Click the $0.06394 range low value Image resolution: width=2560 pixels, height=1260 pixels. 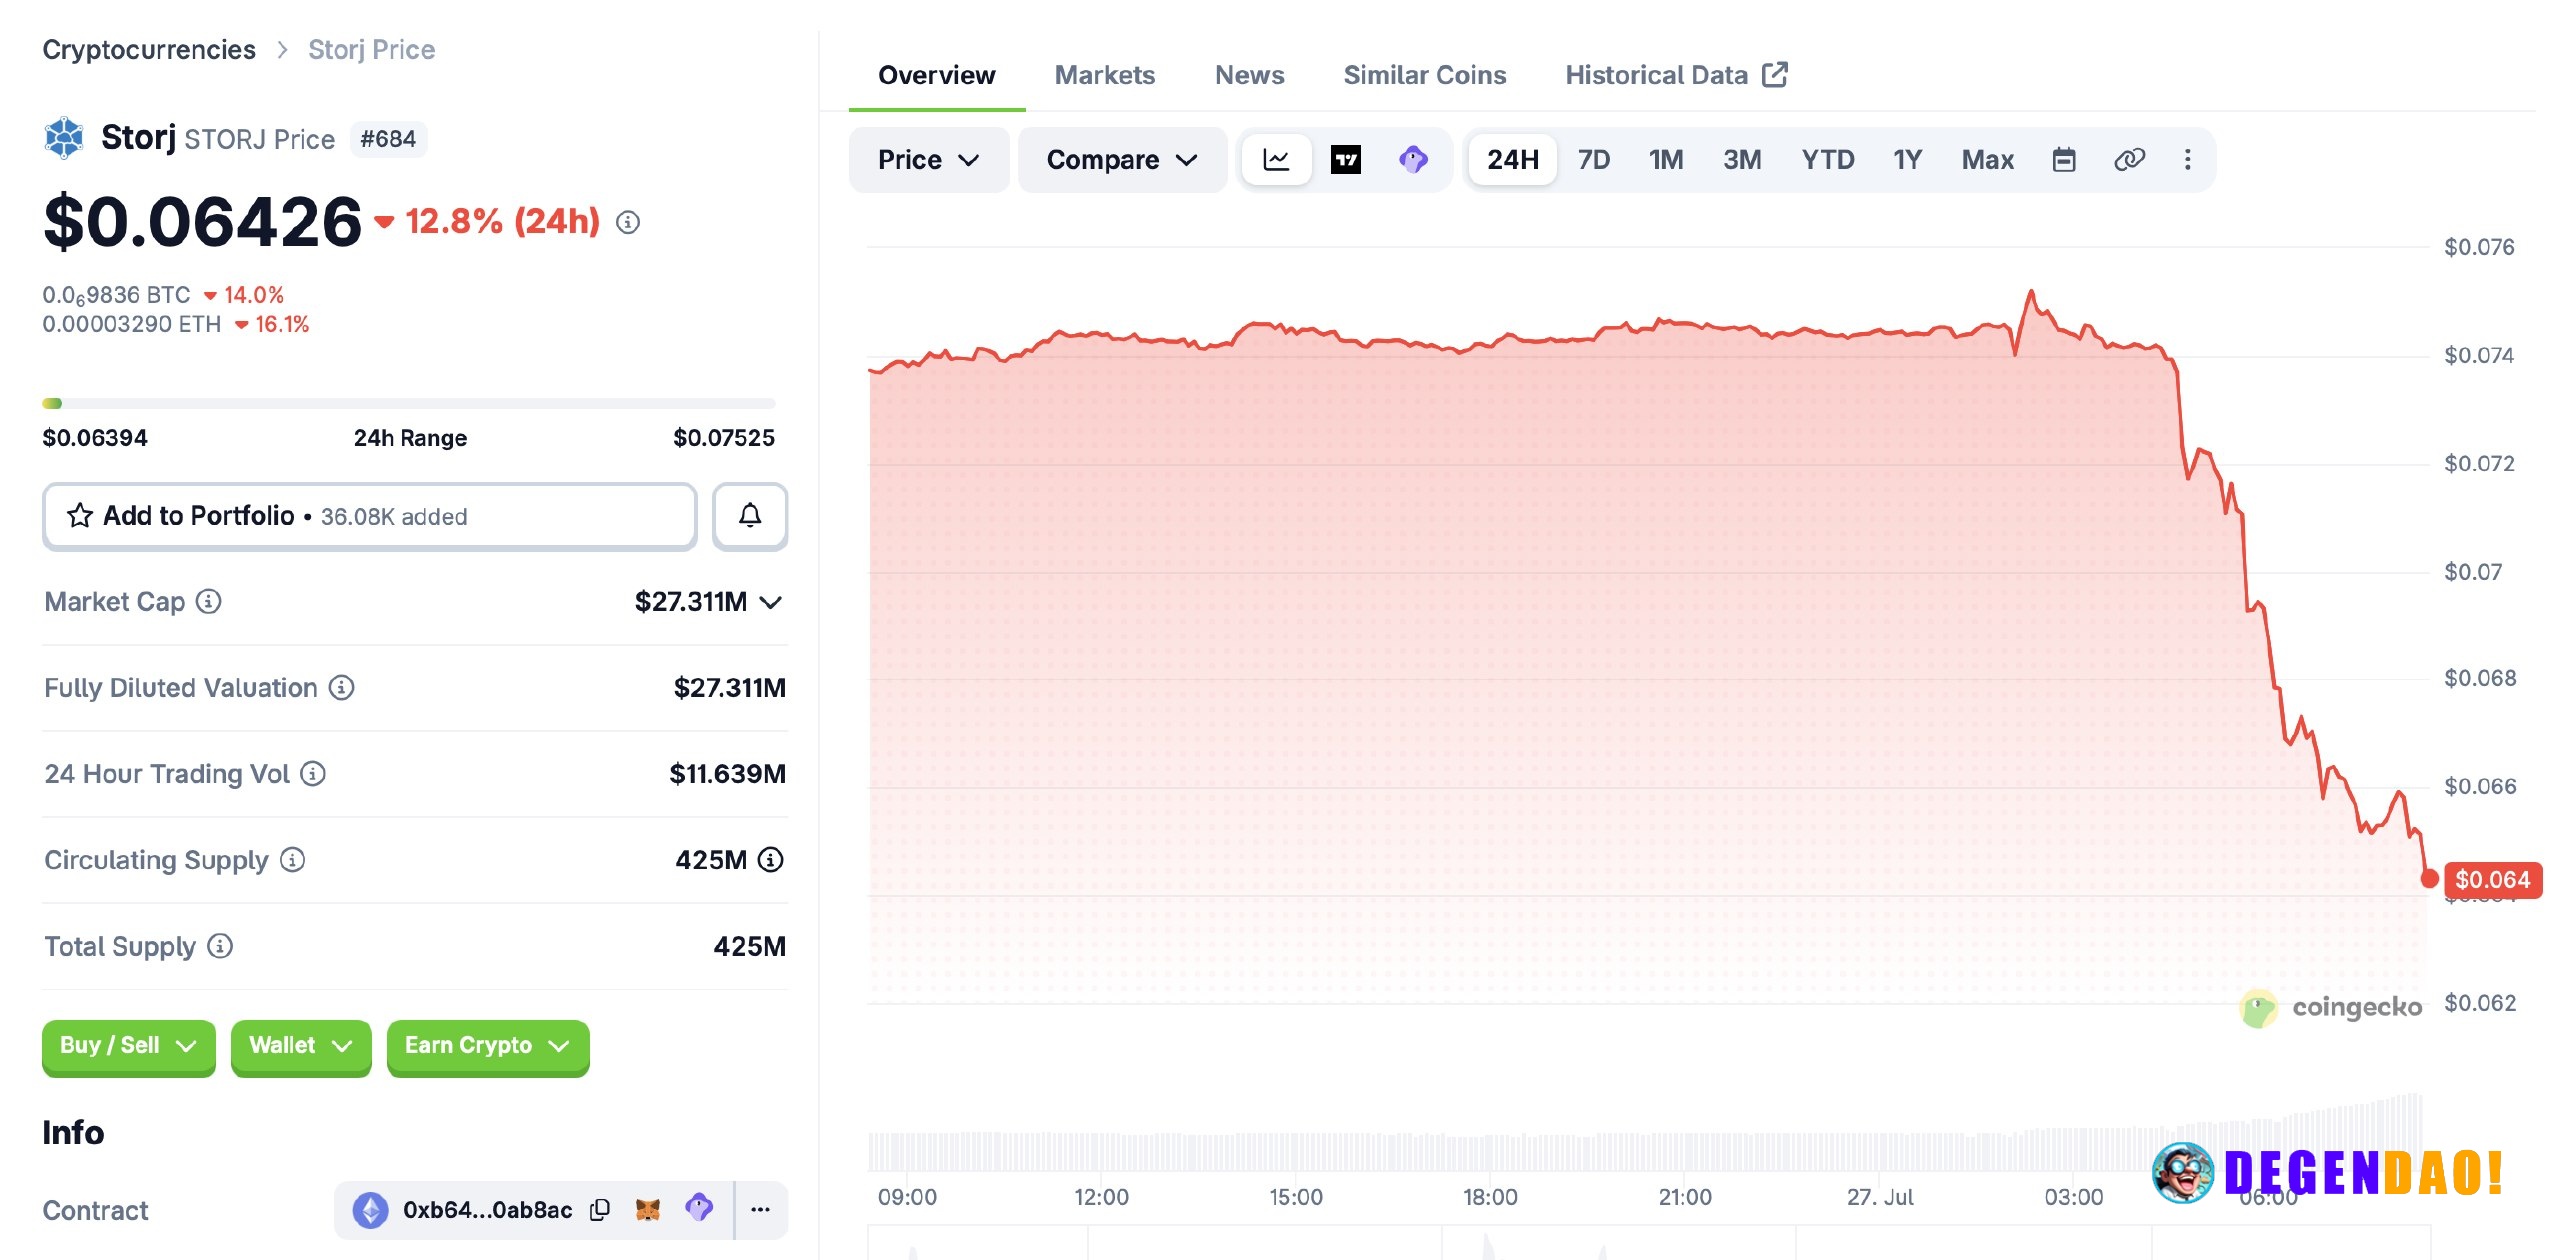pyautogui.click(x=95, y=438)
